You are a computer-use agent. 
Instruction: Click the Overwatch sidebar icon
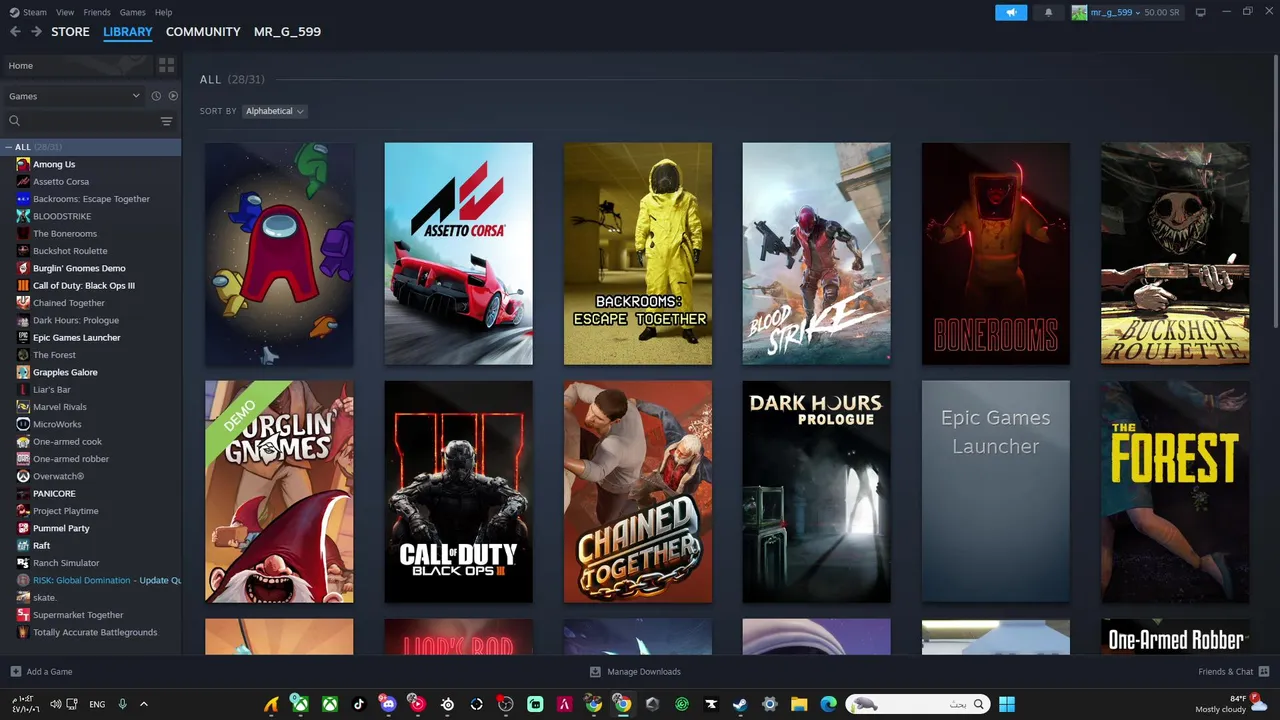pyautogui.click(x=23, y=476)
